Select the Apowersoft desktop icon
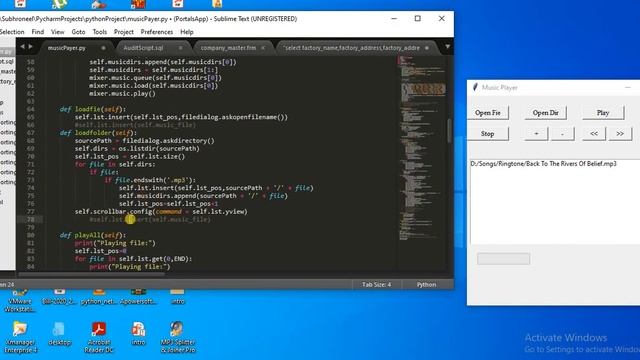The height and width of the screenshot is (360, 640). (x=138, y=297)
